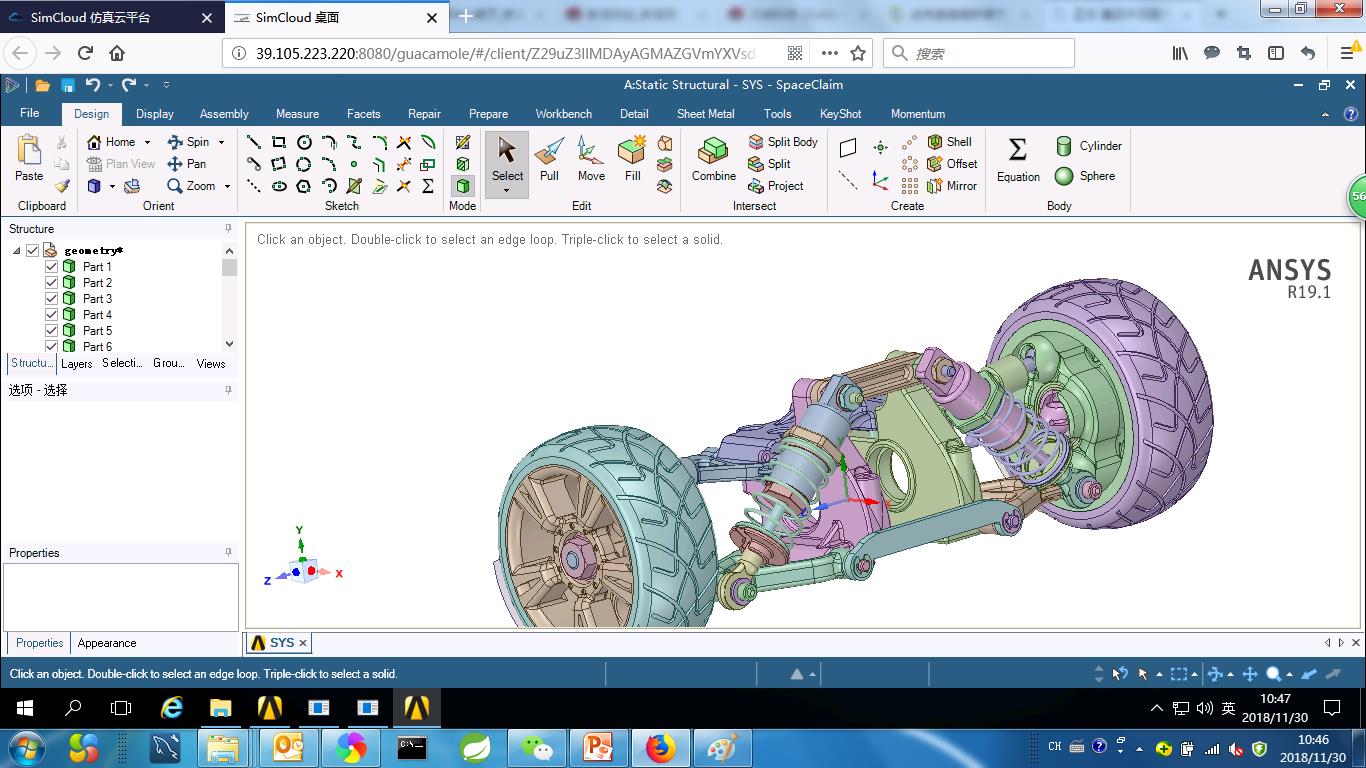Toggle visibility of Part 3
The width and height of the screenshot is (1366, 768).
(x=52, y=299)
